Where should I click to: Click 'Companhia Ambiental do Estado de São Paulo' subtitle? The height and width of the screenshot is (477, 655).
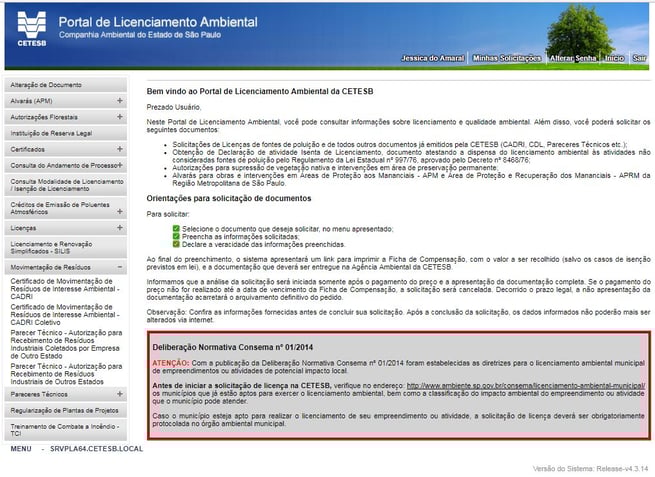(x=140, y=35)
